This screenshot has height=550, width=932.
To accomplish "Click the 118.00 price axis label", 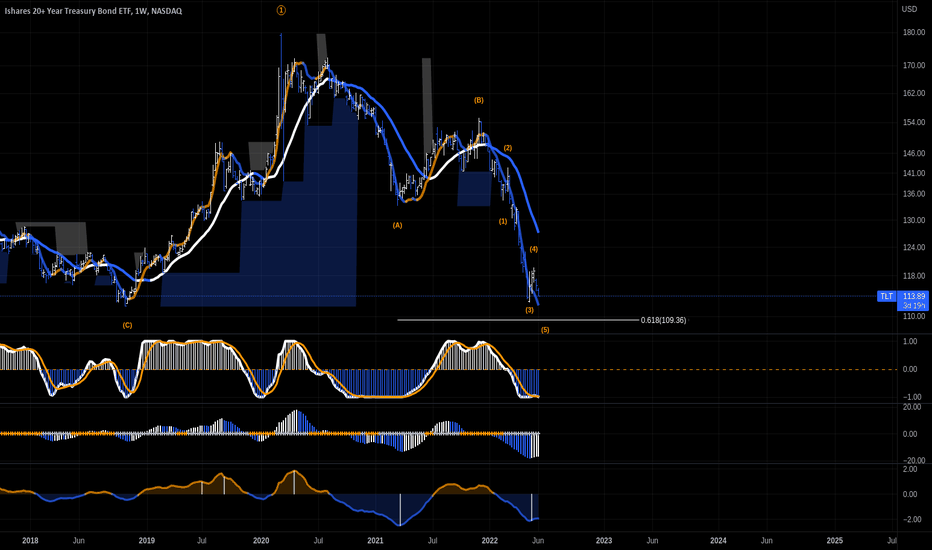I will (914, 276).
